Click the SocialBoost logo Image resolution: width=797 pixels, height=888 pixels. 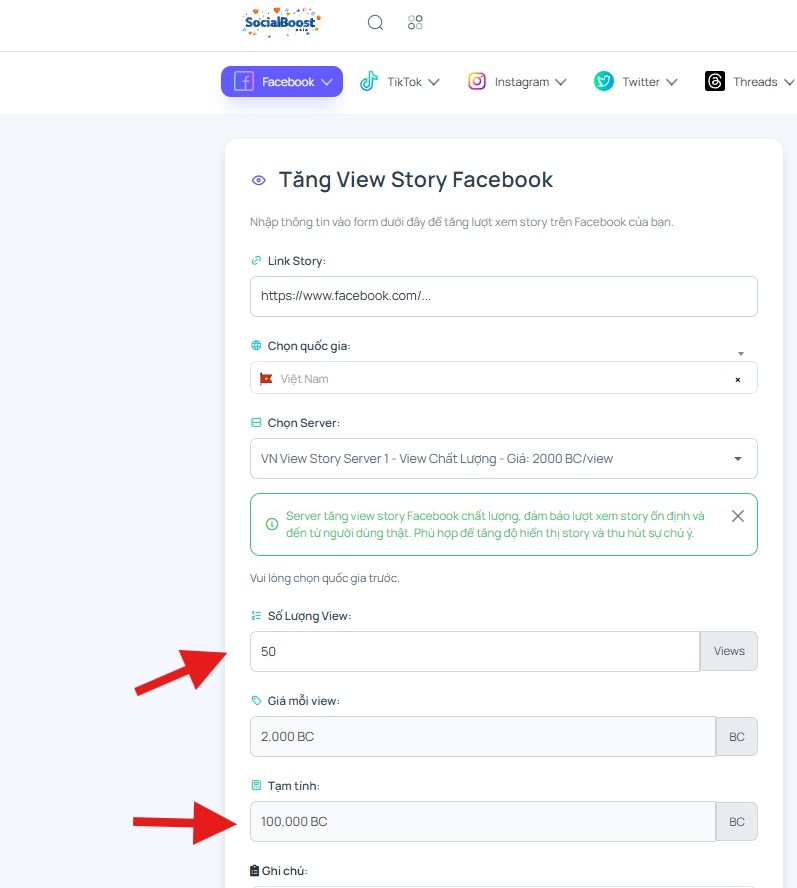pyautogui.click(x=282, y=23)
